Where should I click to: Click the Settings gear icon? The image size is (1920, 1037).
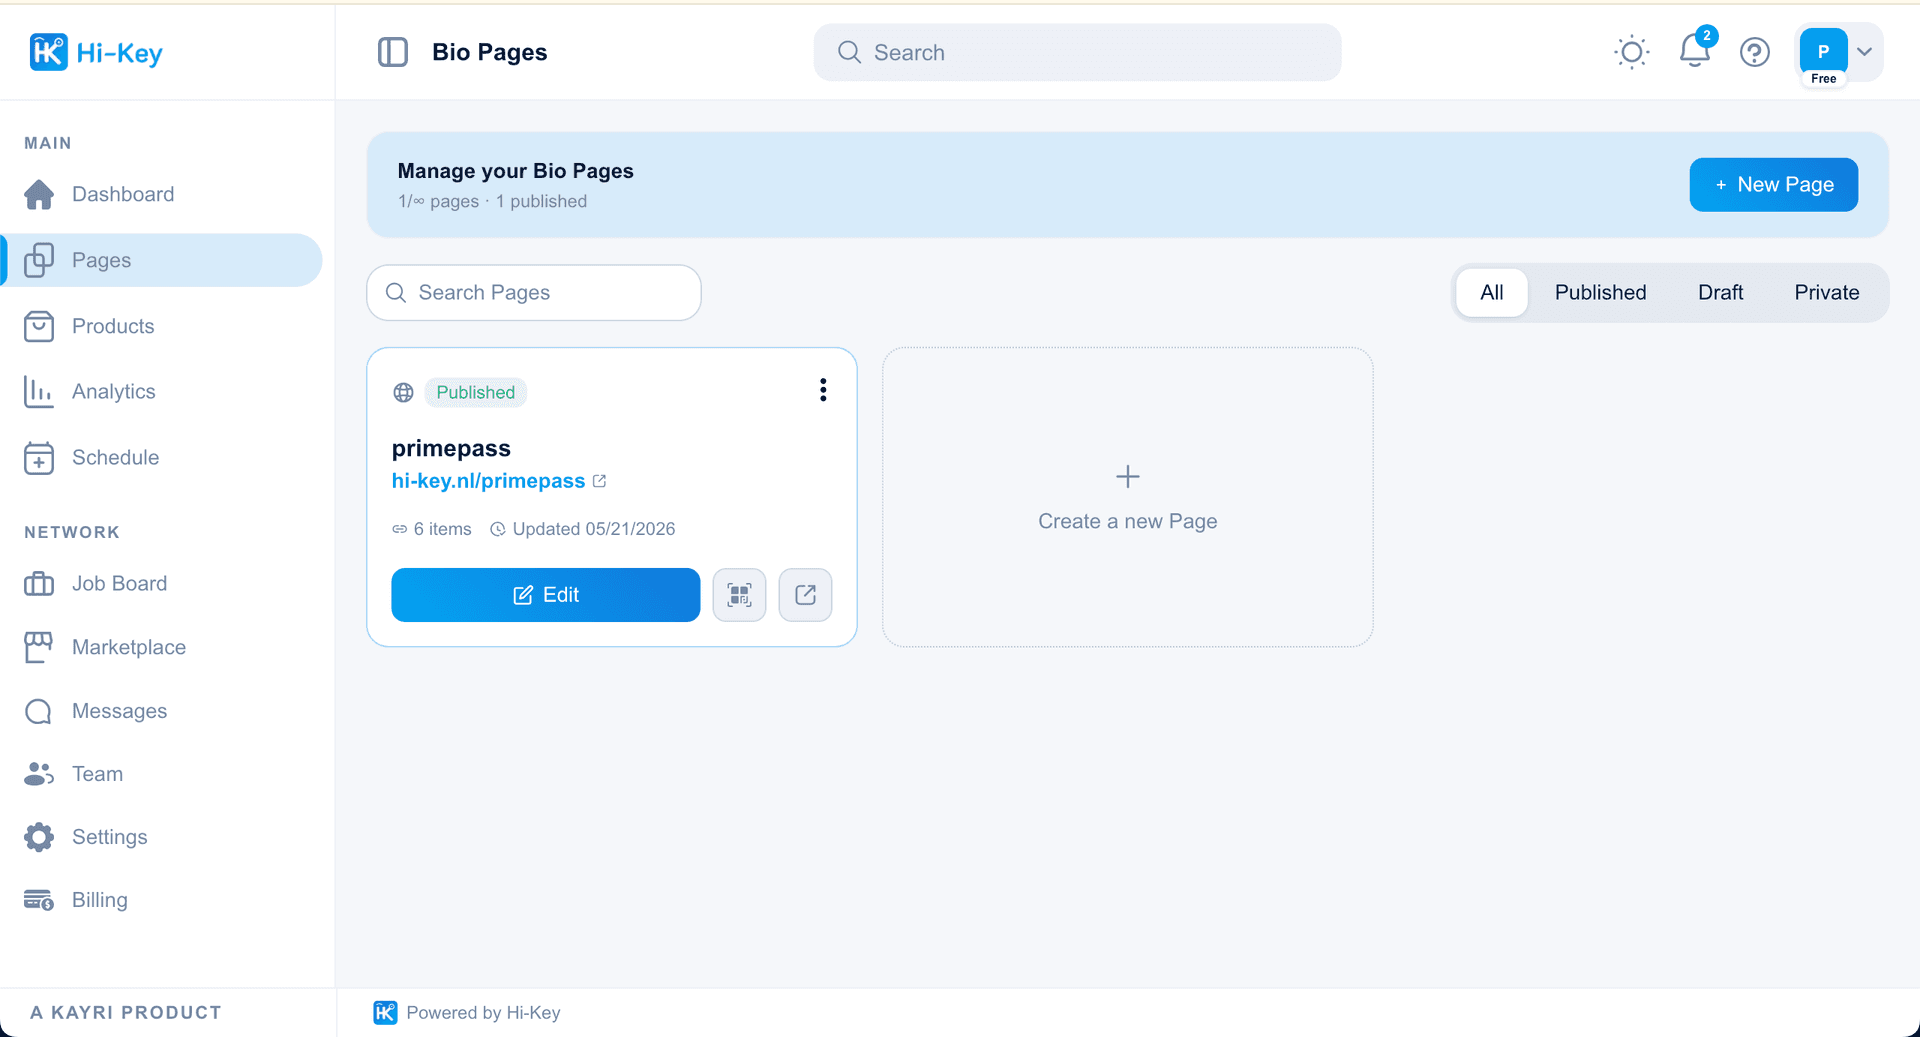pos(39,837)
